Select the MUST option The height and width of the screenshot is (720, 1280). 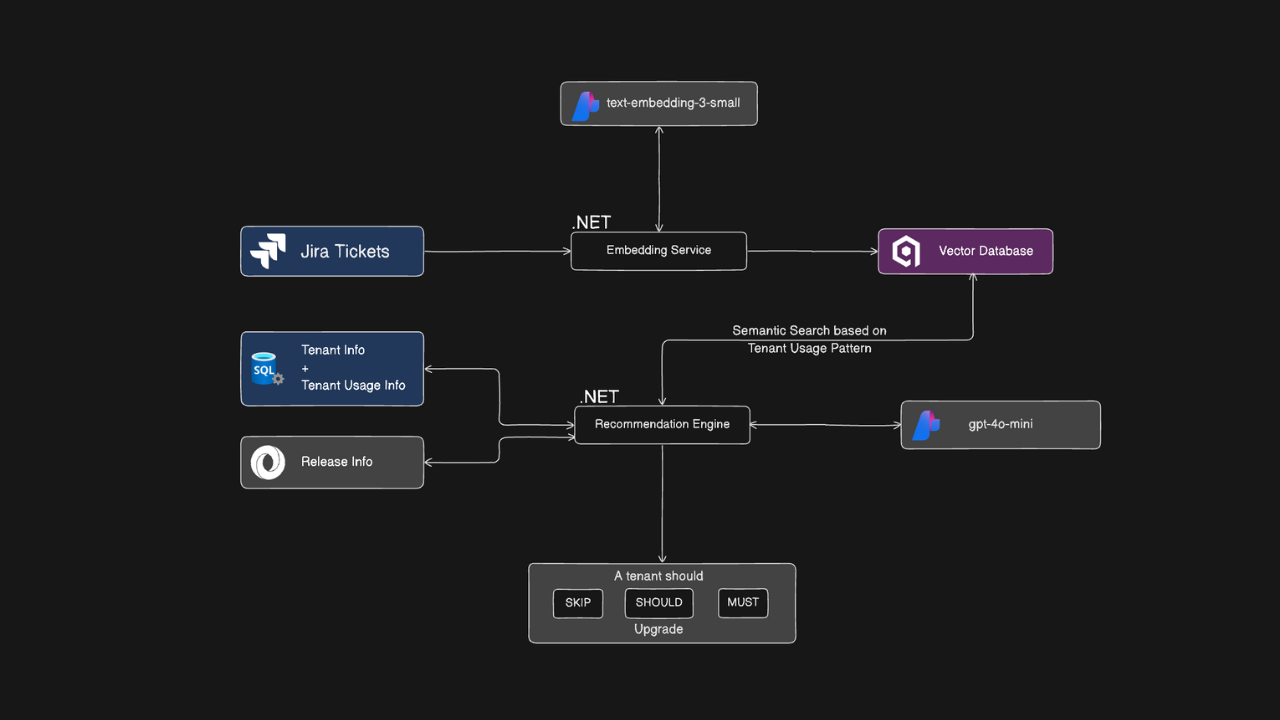coord(742,603)
